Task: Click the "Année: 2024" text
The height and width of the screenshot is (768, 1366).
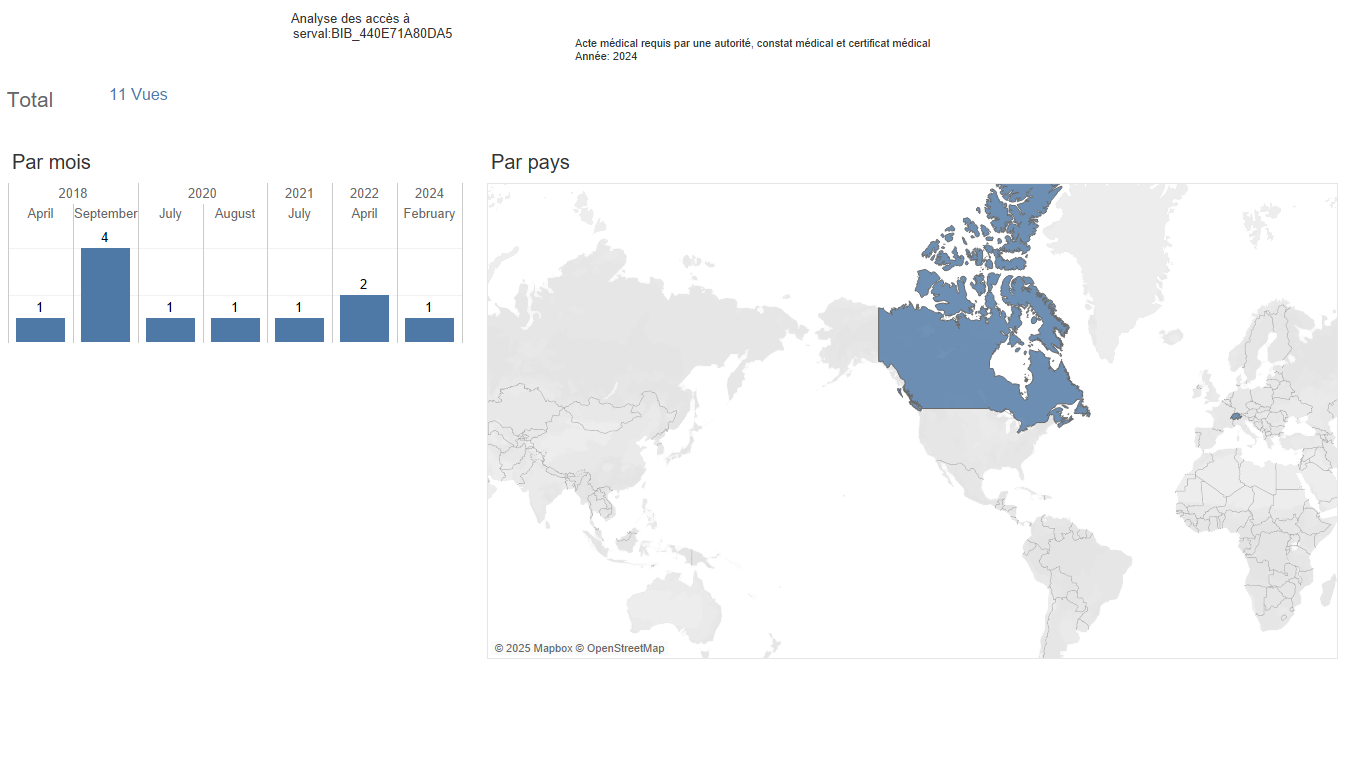Action: click(x=606, y=57)
